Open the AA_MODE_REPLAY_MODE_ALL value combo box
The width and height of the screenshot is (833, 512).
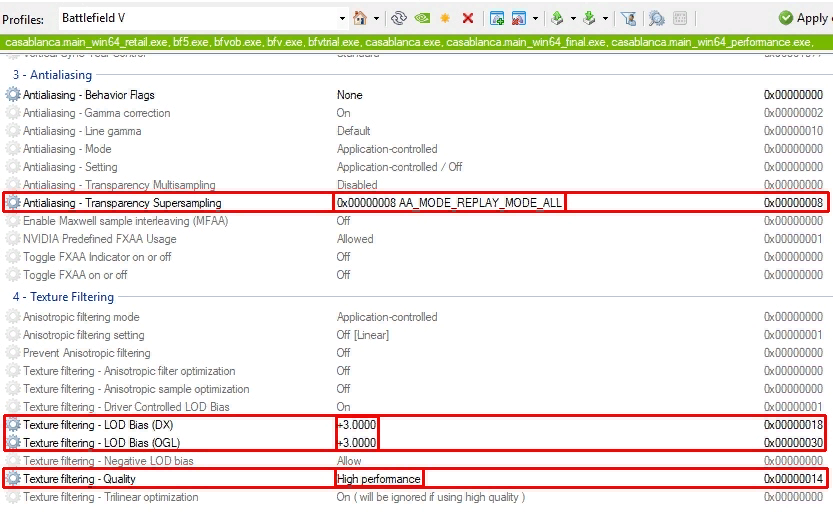tap(449, 203)
